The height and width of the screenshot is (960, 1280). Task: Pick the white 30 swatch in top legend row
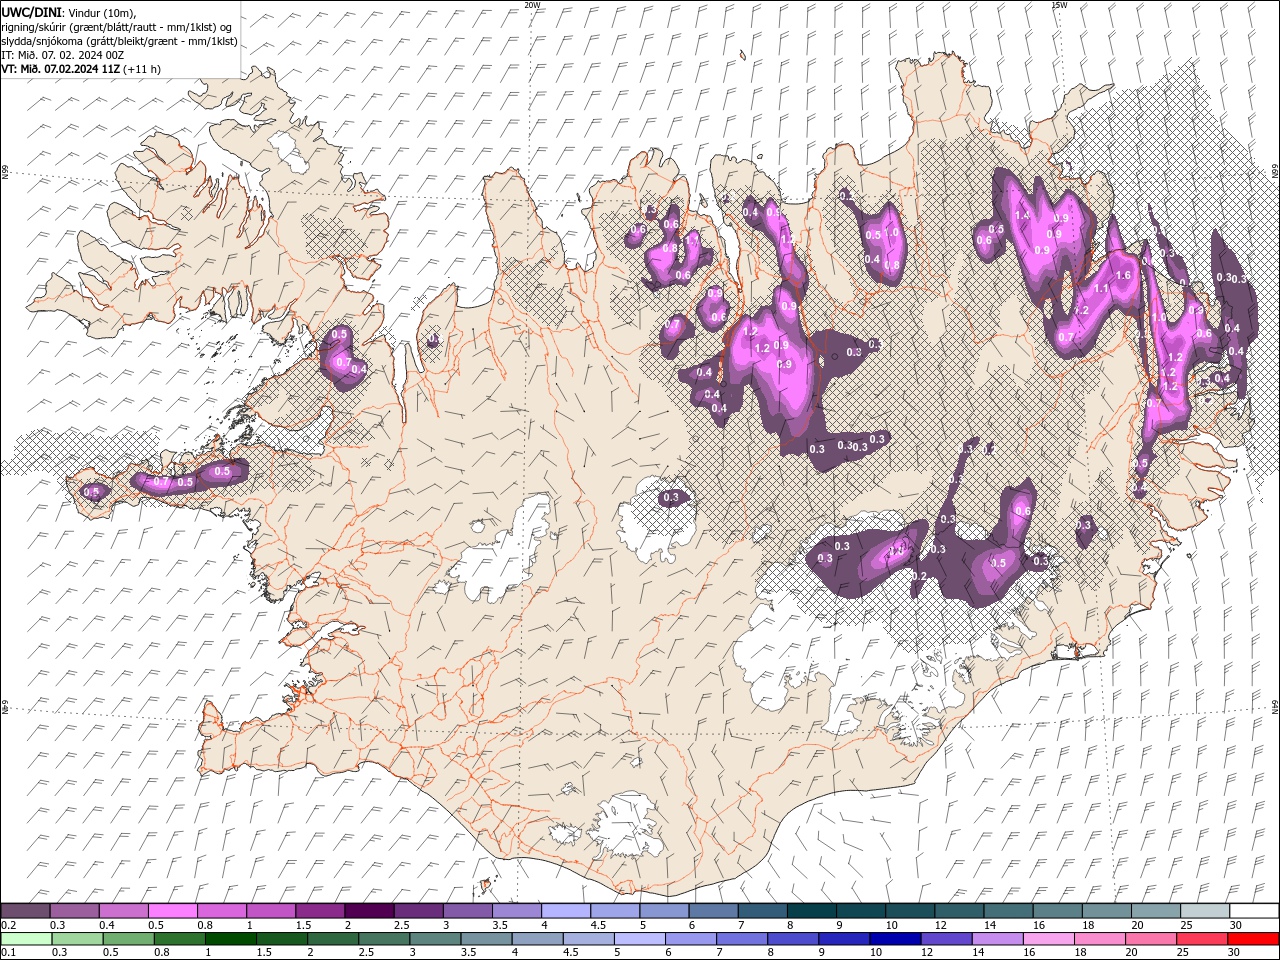(x=1253, y=911)
